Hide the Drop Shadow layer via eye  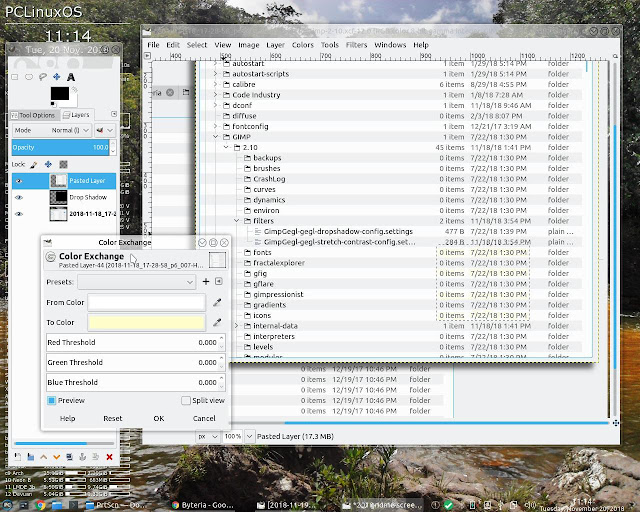19,197
